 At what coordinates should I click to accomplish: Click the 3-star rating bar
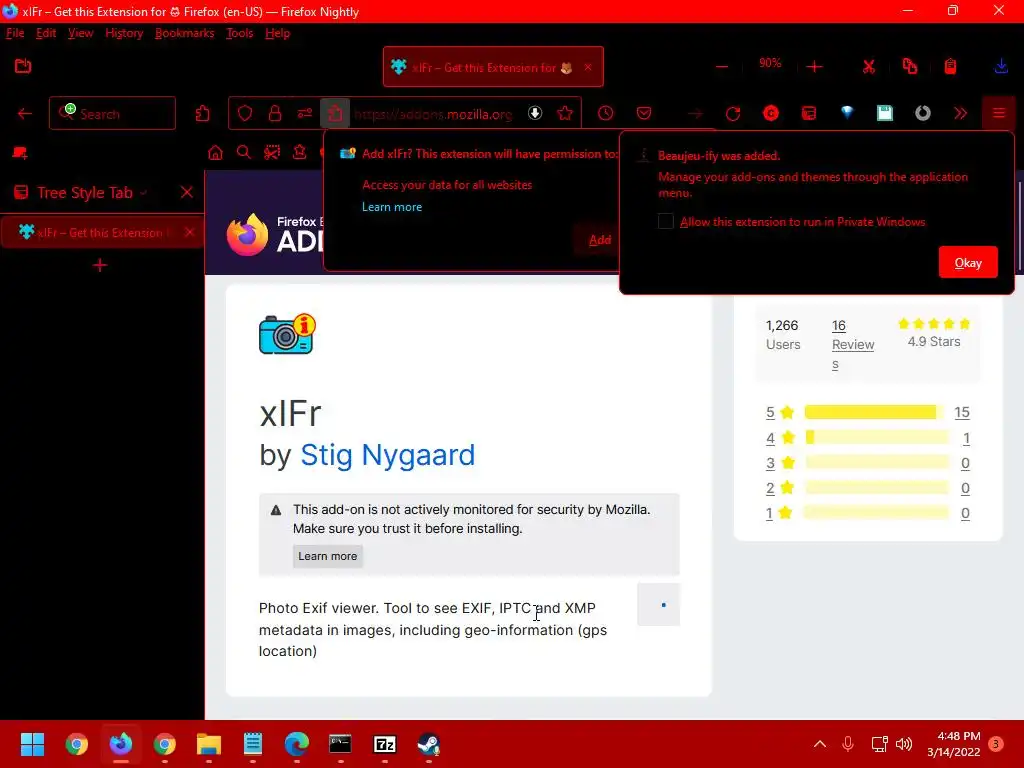(876, 462)
